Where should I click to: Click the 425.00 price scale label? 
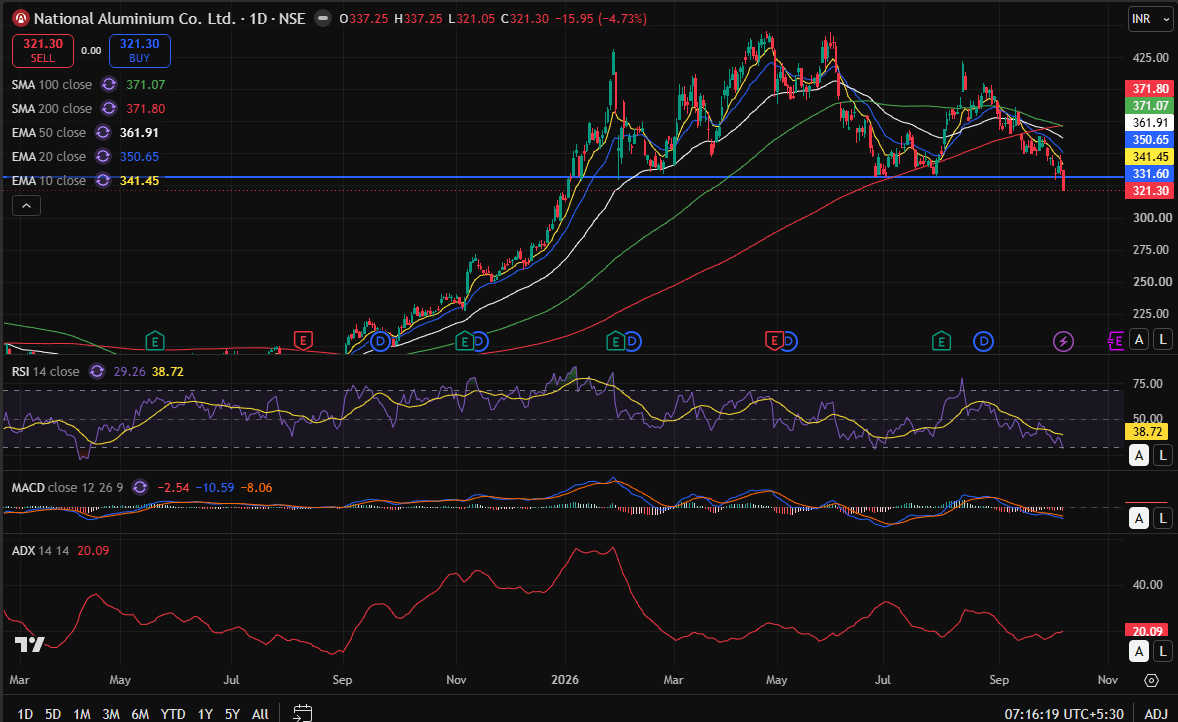(1152, 57)
